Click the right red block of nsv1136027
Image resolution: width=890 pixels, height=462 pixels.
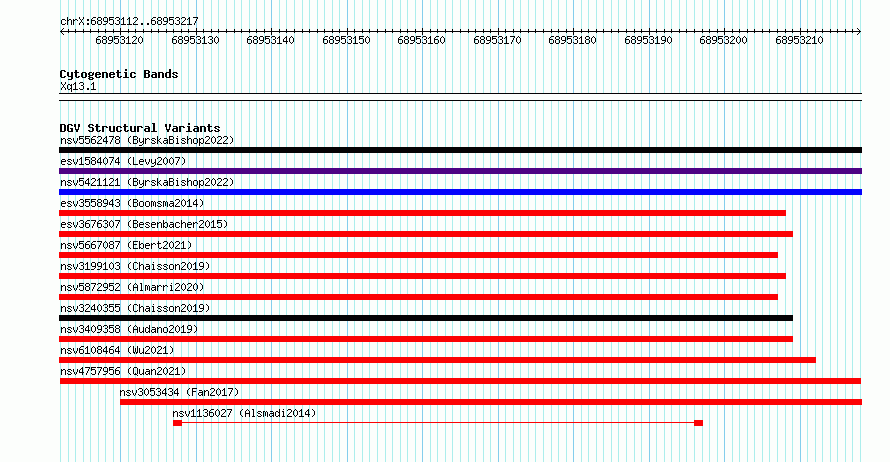[x=699, y=423]
